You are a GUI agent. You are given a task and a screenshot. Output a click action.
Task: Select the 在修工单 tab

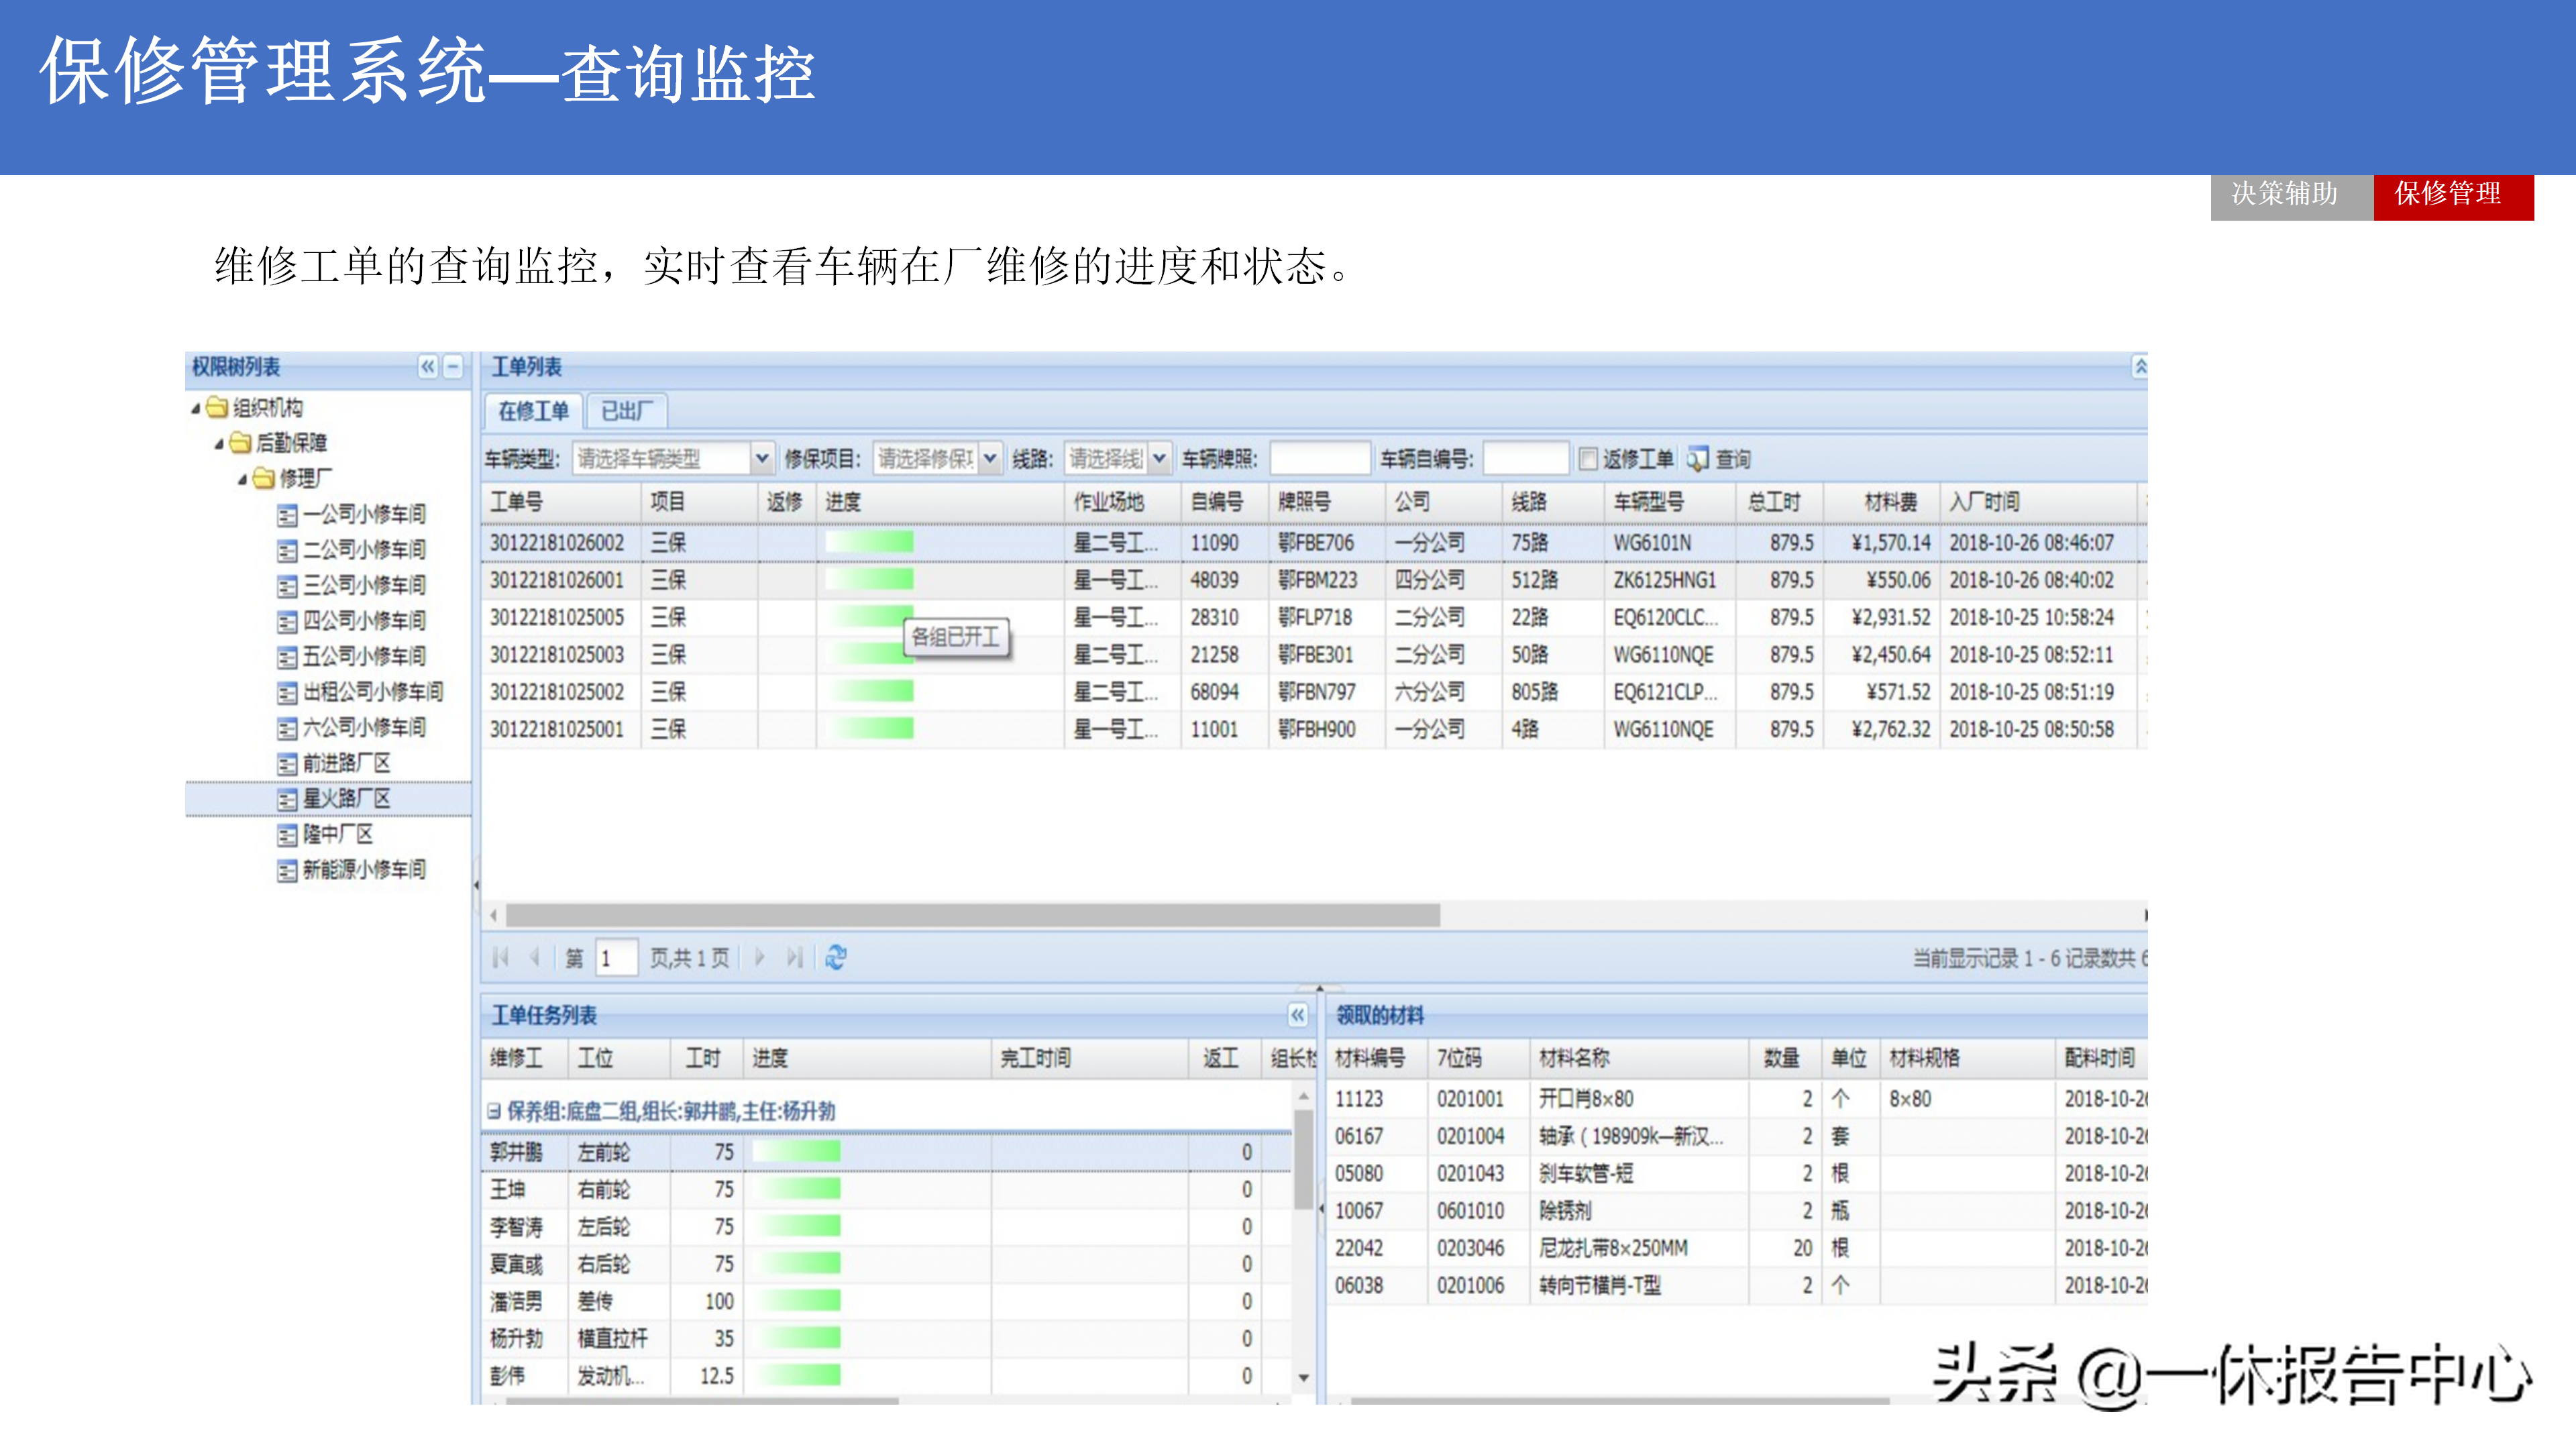coord(533,411)
